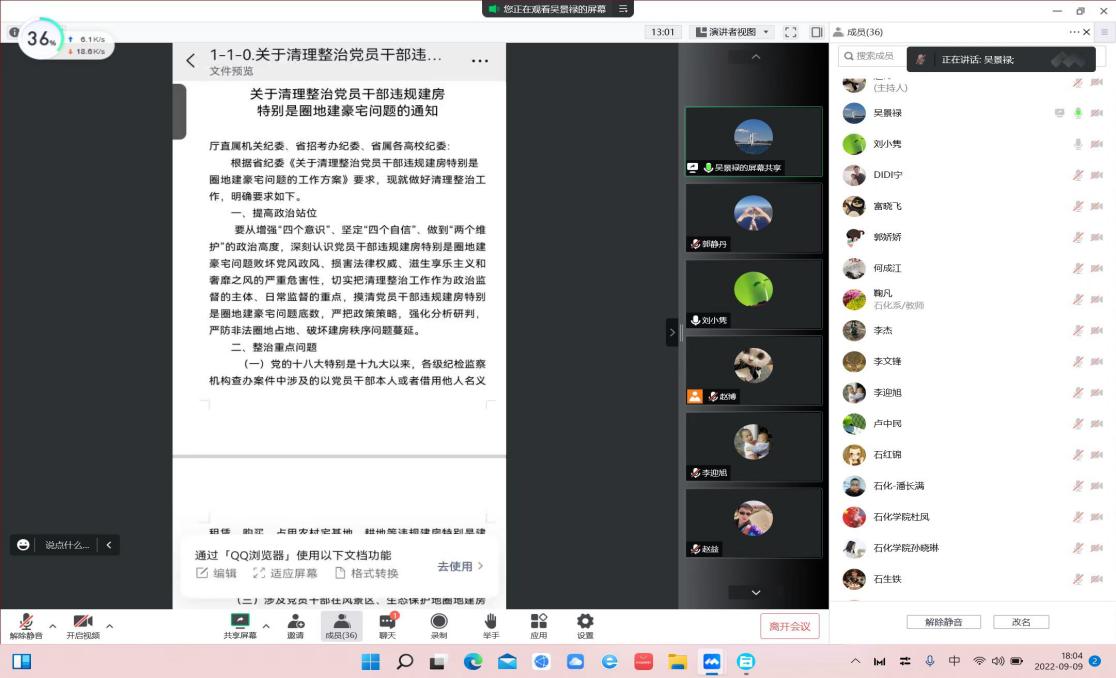
Task: Open the taskbar search magnifier
Action: (x=405, y=662)
